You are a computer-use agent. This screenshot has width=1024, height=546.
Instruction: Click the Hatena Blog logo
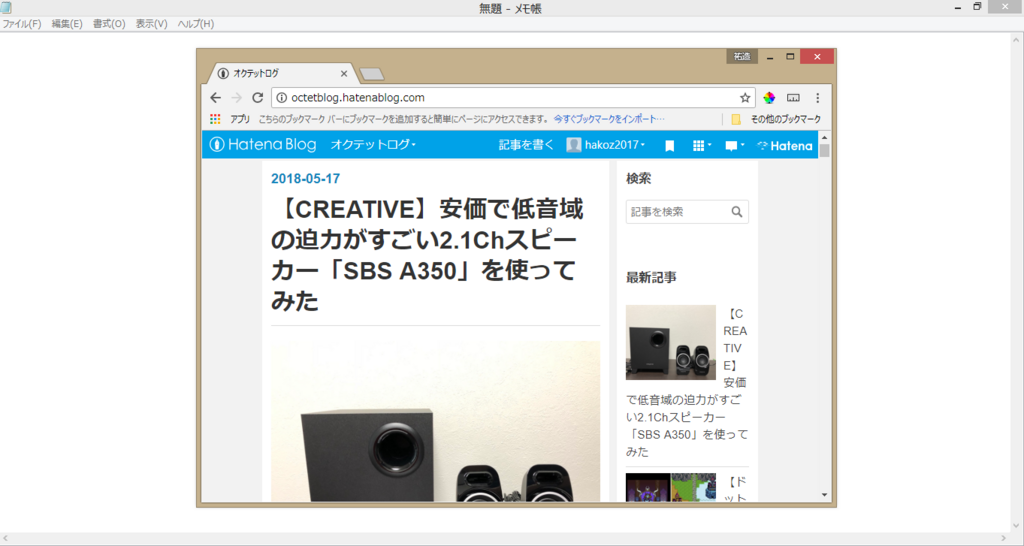pyautogui.click(x=263, y=145)
